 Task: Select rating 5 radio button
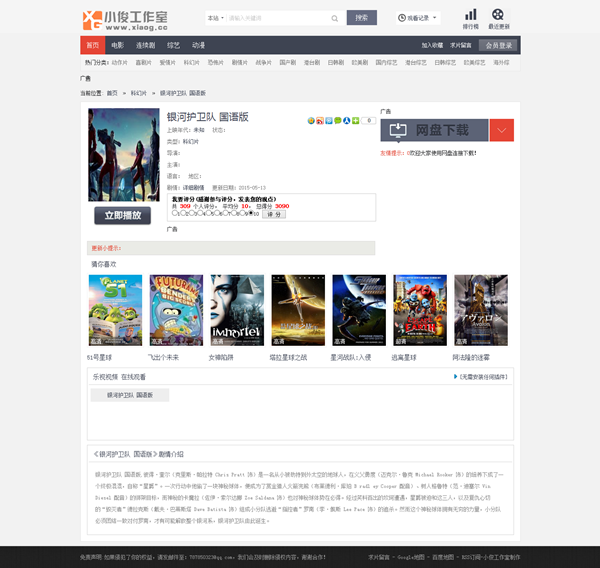209,213
